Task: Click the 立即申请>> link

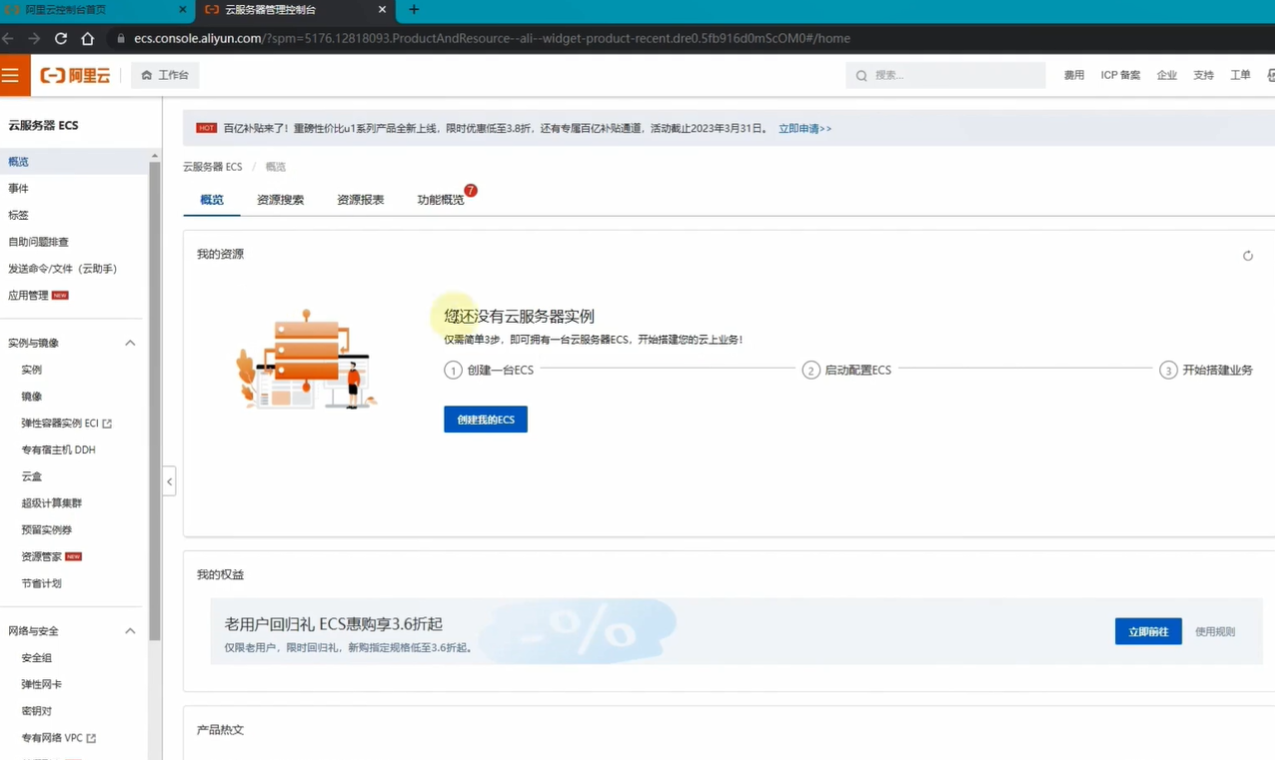Action: 805,128
